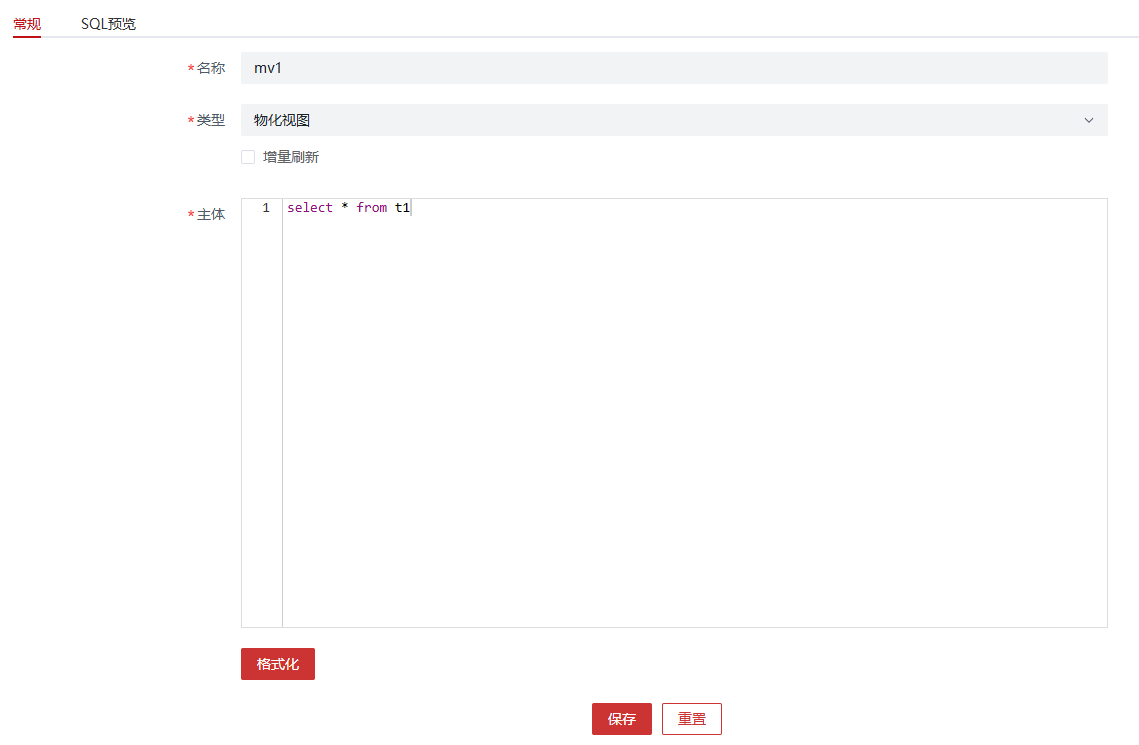Viewport: 1139px width, 745px height.
Task: Click the 名称 field label
Action: [x=210, y=68]
